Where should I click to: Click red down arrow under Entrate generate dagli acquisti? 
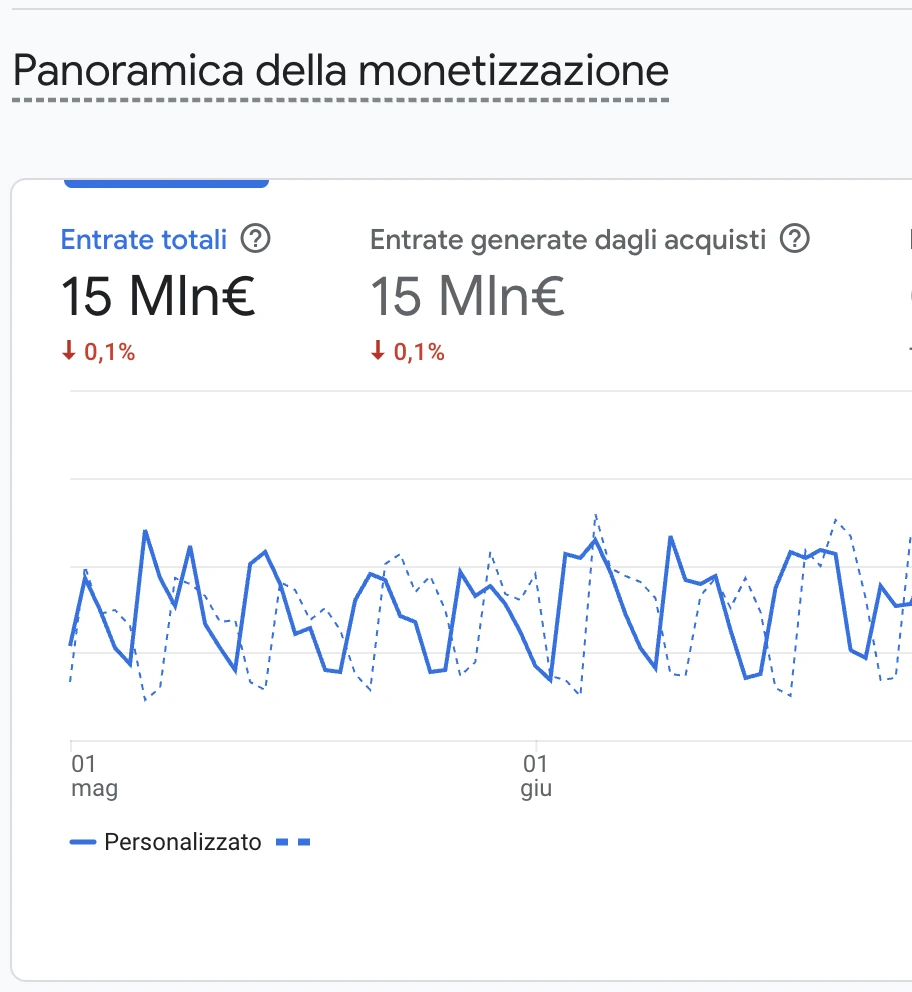pyautogui.click(x=377, y=351)
